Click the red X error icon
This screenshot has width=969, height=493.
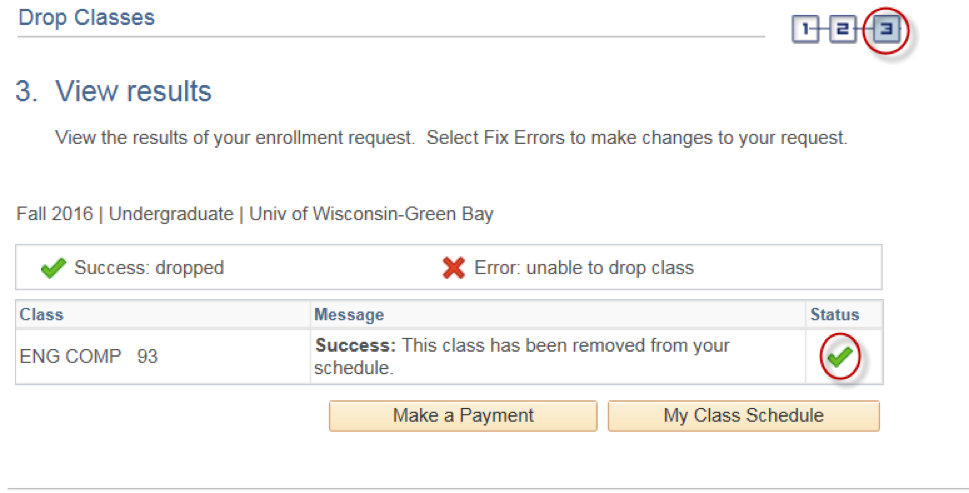[x=454, y=268]
